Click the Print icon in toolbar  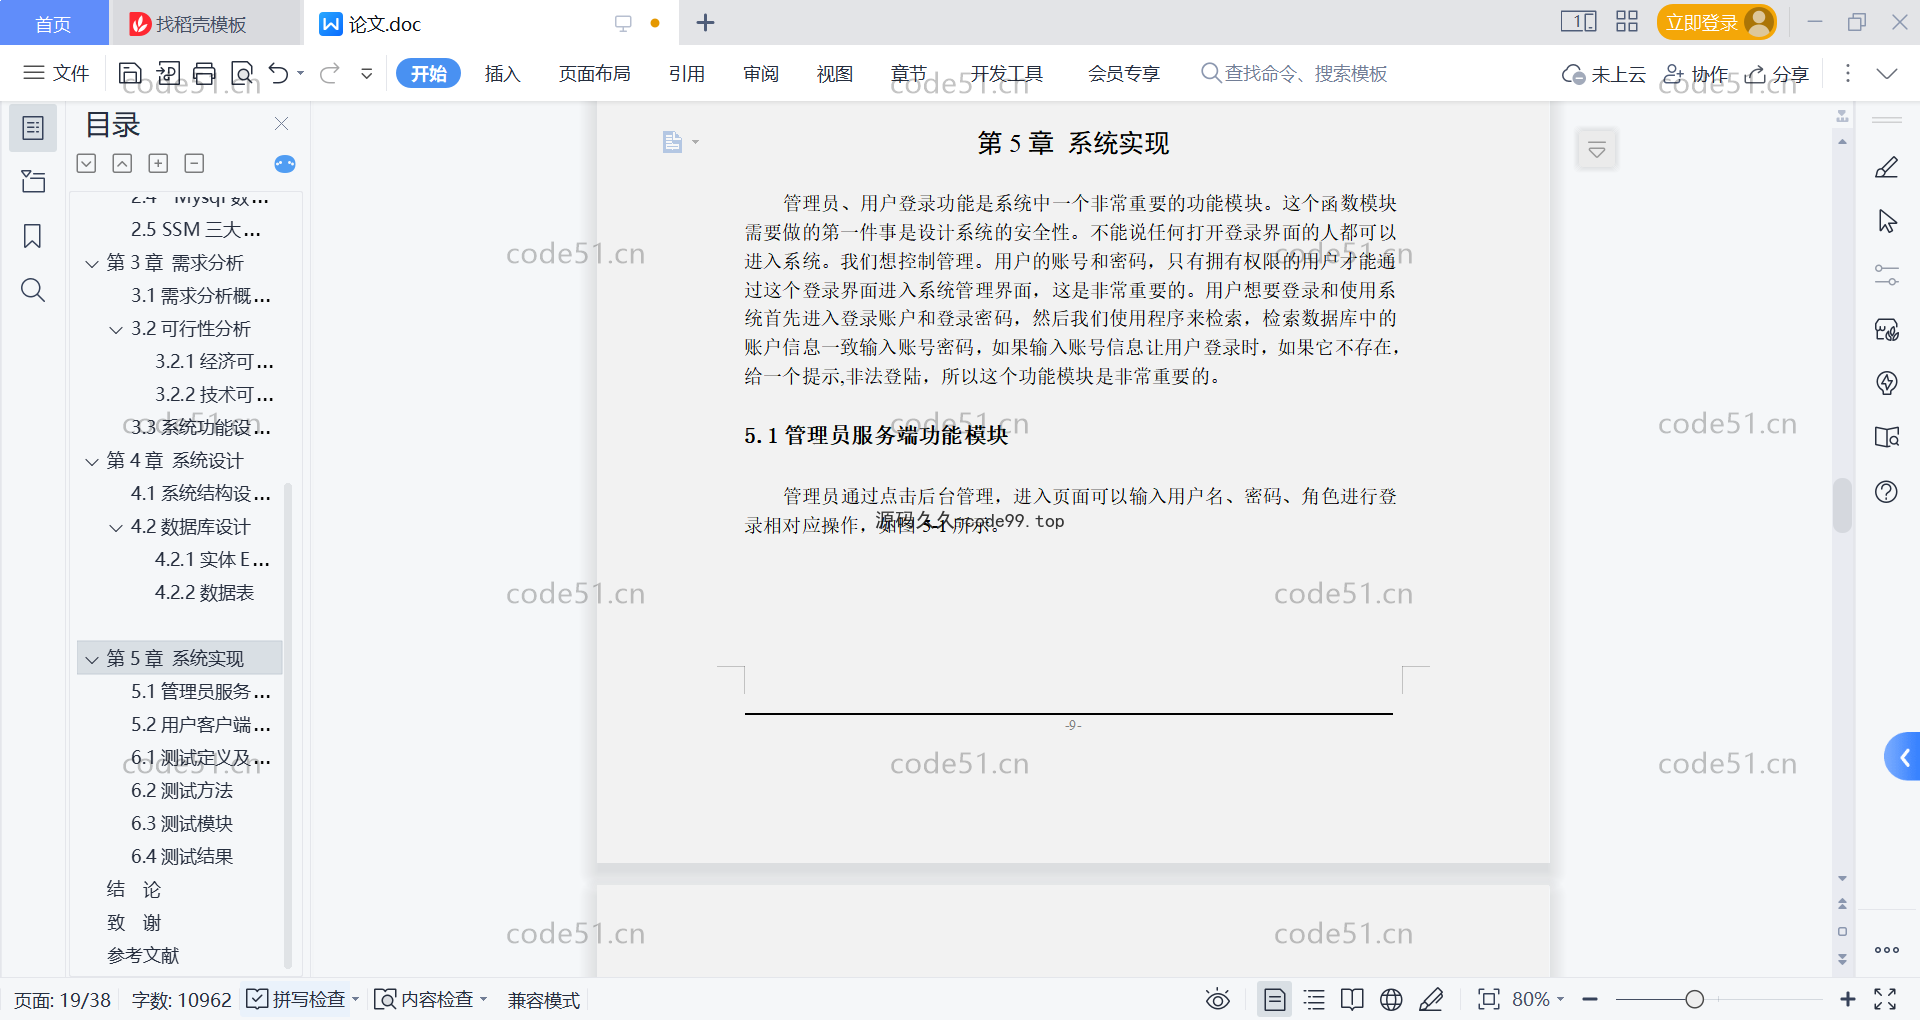[x=205, y=73]
